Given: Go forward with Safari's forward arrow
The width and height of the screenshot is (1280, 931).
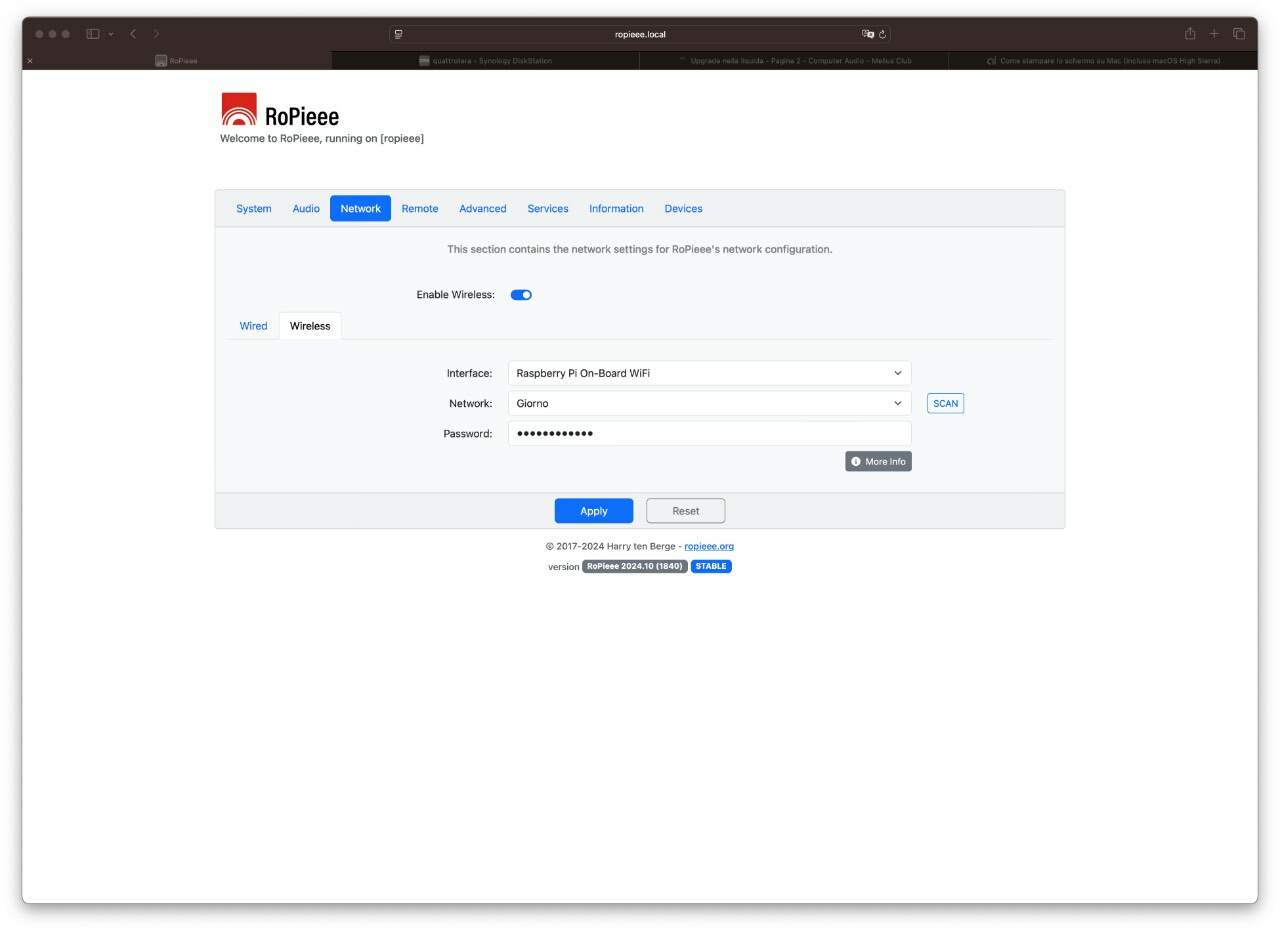Looking at the screenshot, I should pyautogui.click(x=156, y=34).
